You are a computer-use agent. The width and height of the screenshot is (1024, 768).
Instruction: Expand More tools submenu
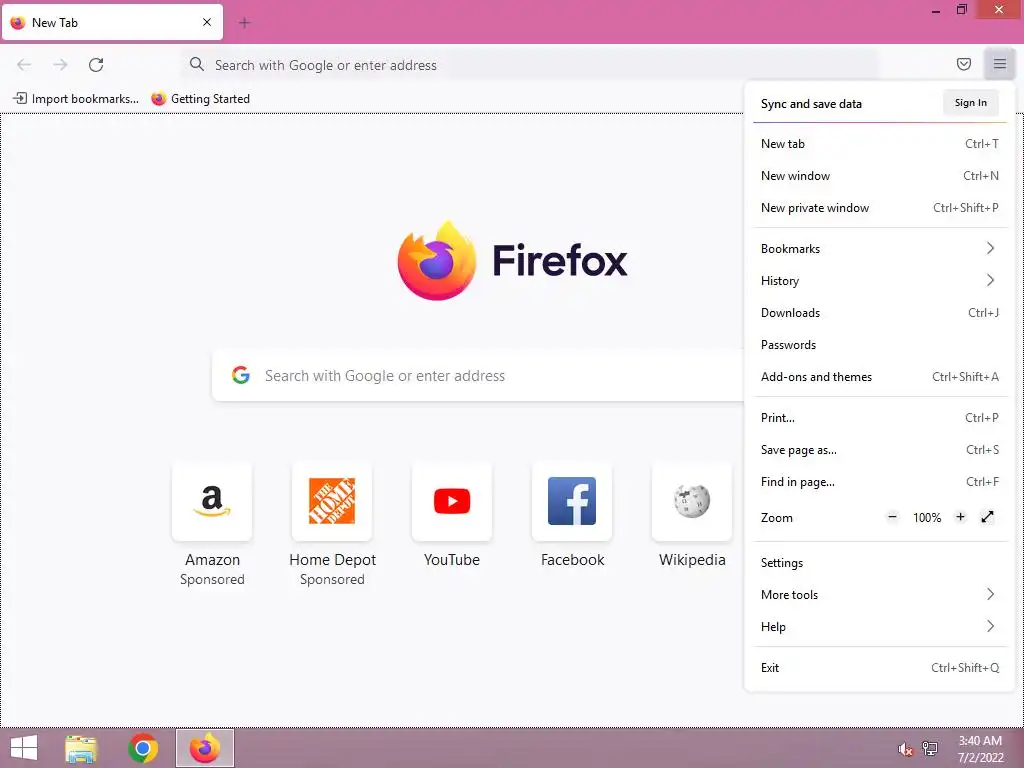880,595
